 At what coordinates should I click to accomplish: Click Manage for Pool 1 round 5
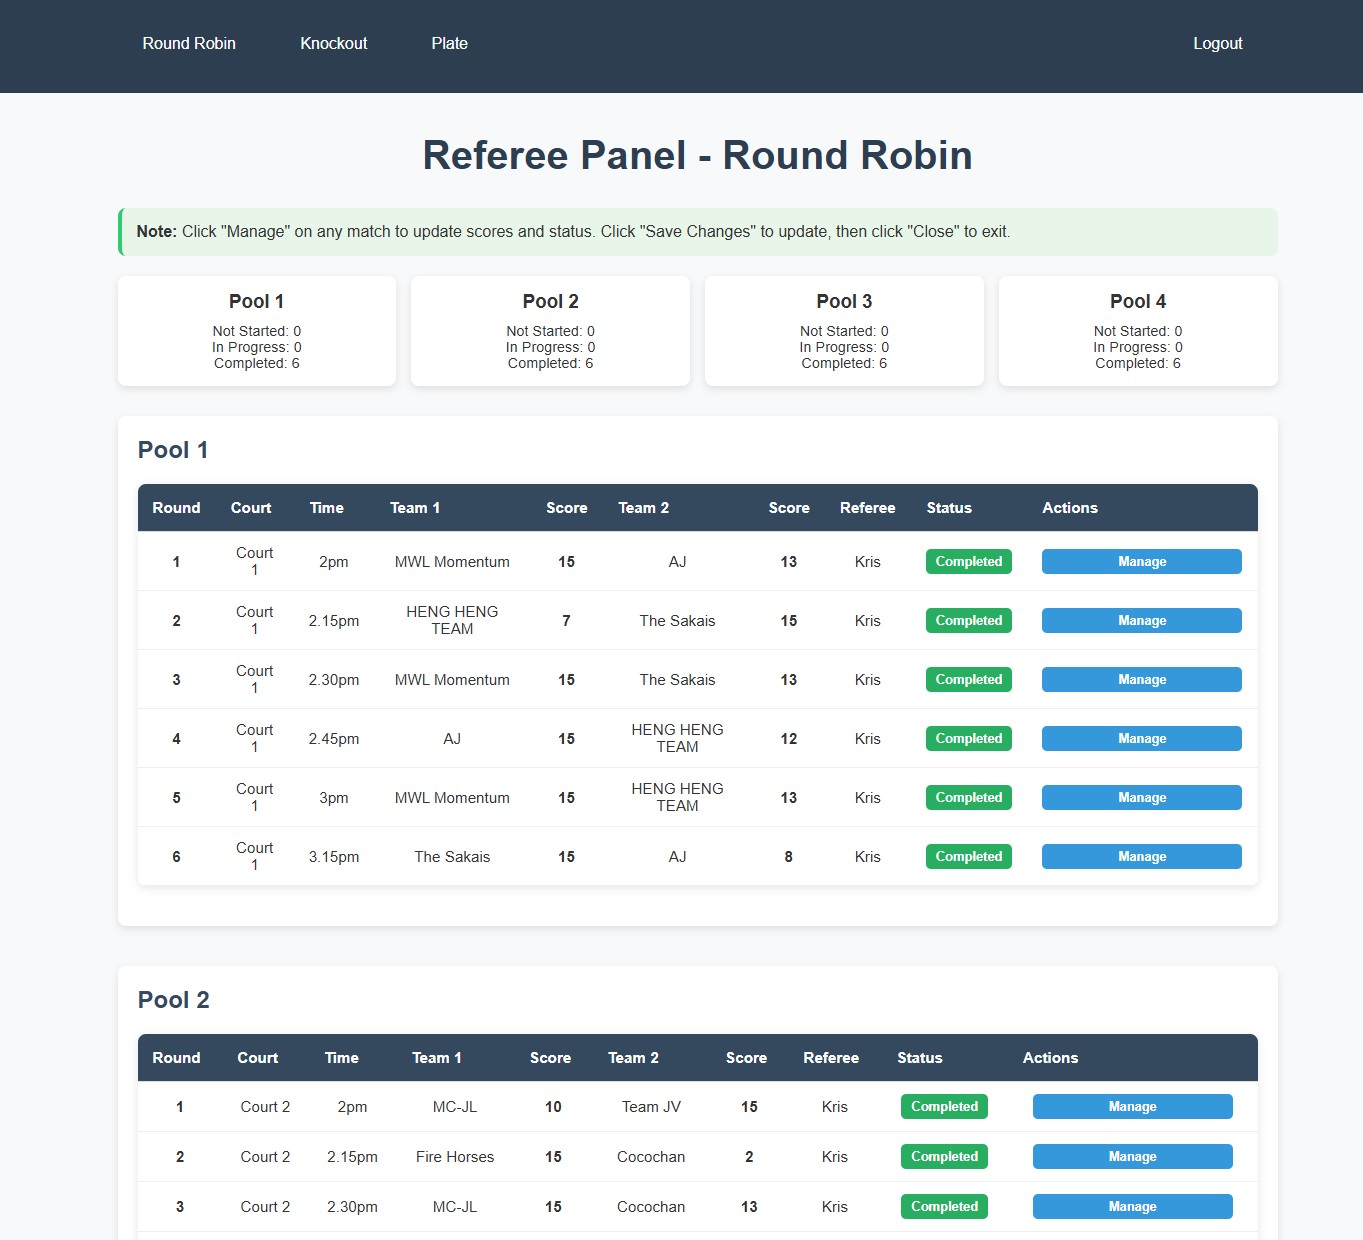click(1141, 798)
